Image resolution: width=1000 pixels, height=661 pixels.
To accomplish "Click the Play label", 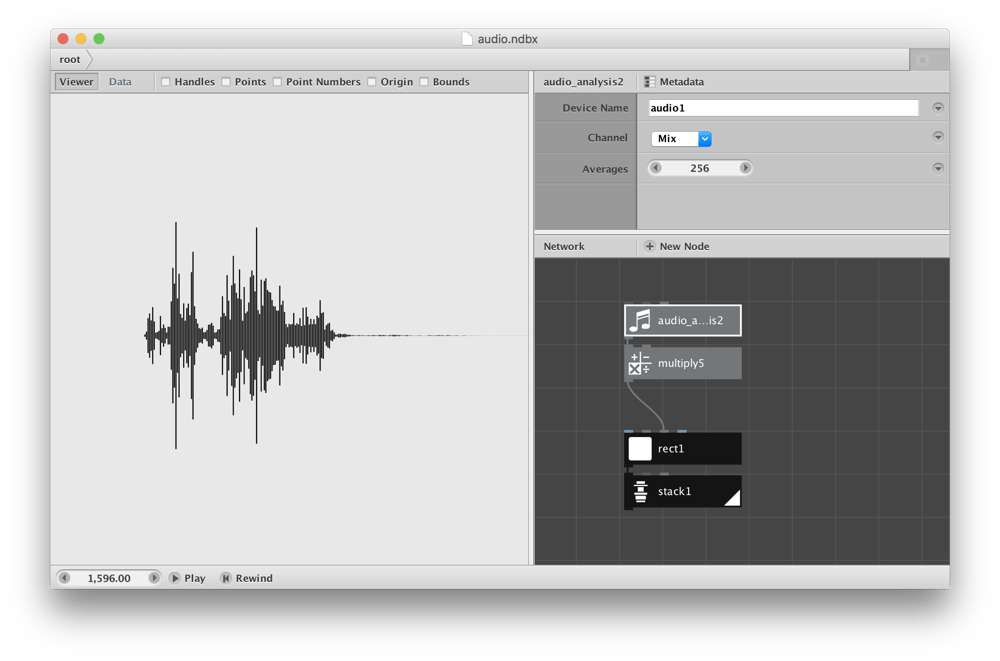I will 195,578.
